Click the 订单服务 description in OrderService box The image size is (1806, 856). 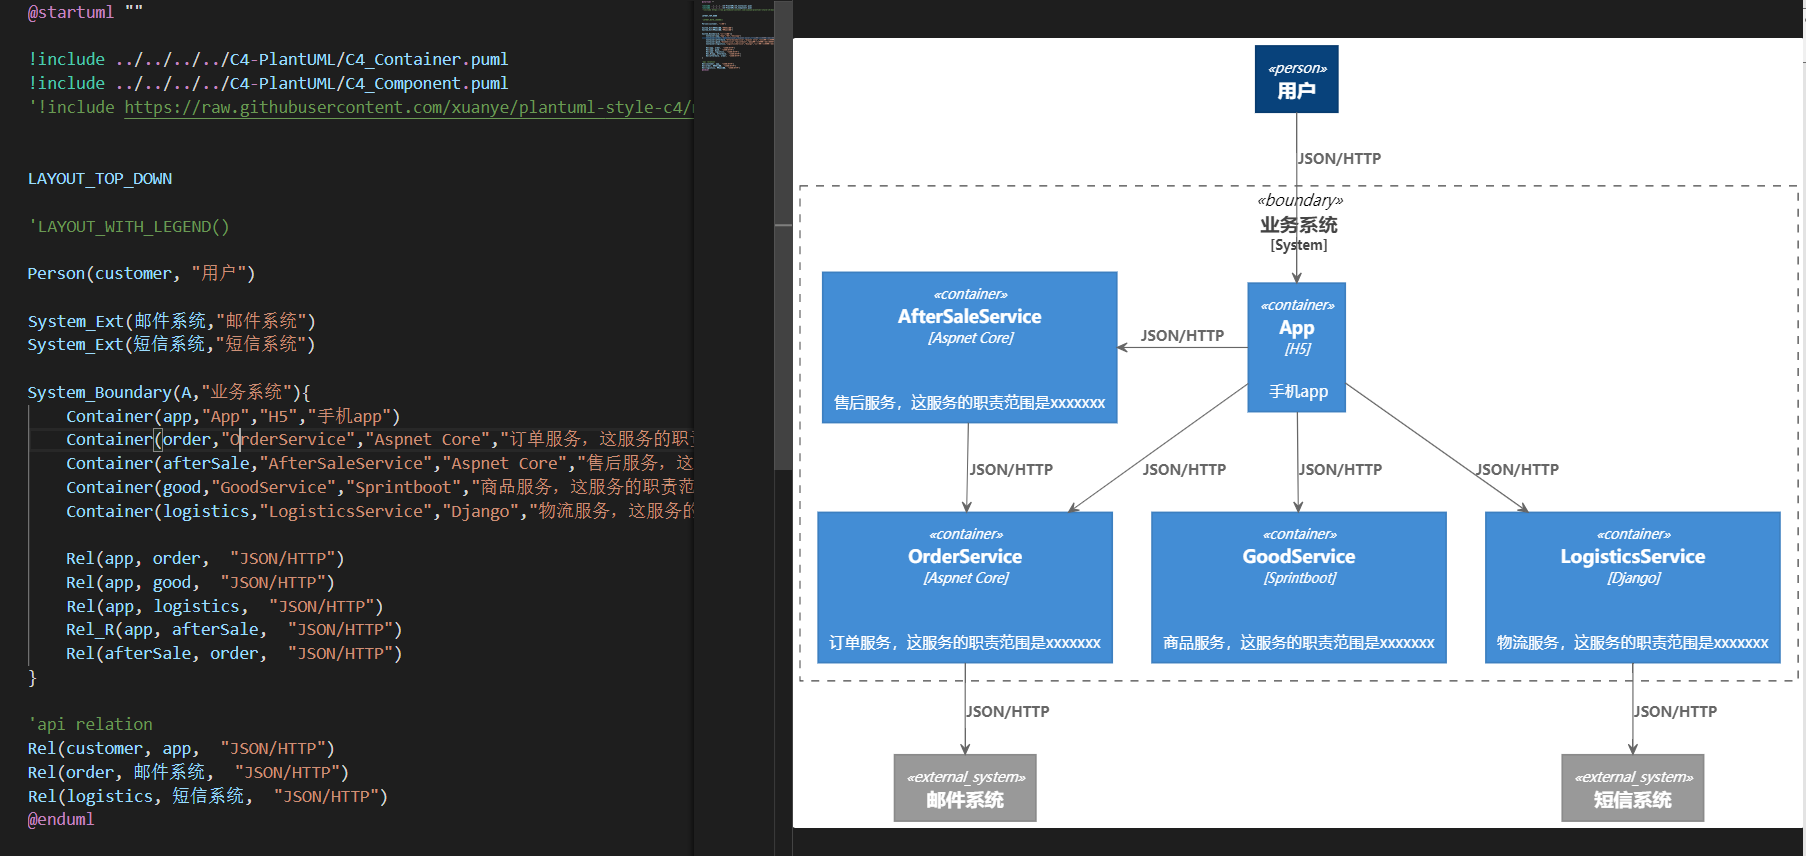[965, 642]
